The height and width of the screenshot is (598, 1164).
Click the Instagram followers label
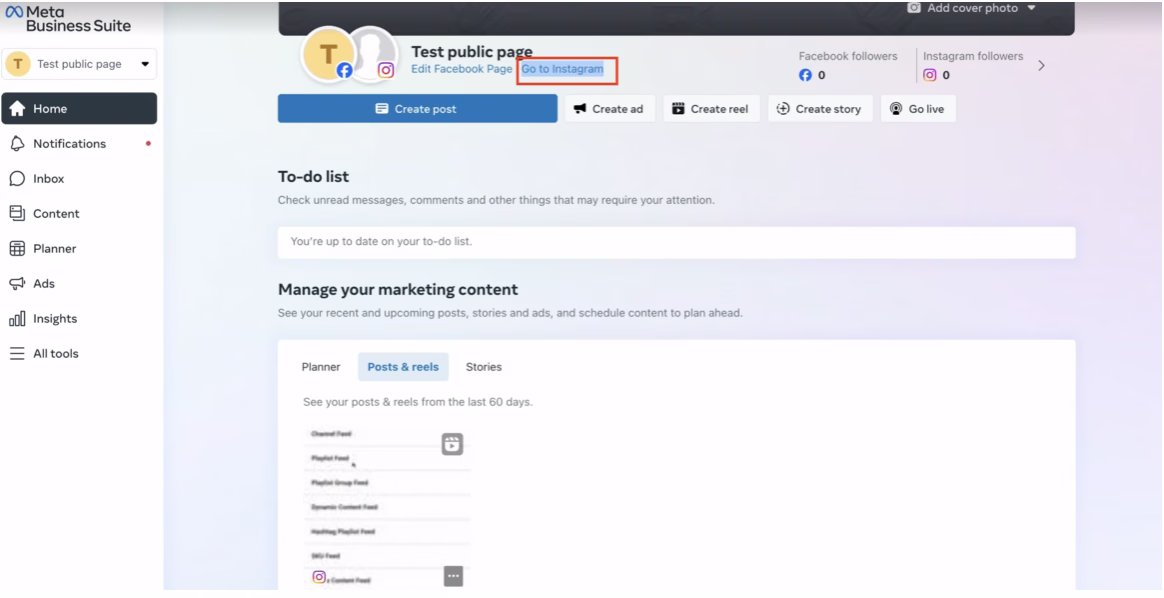[973, 56]
